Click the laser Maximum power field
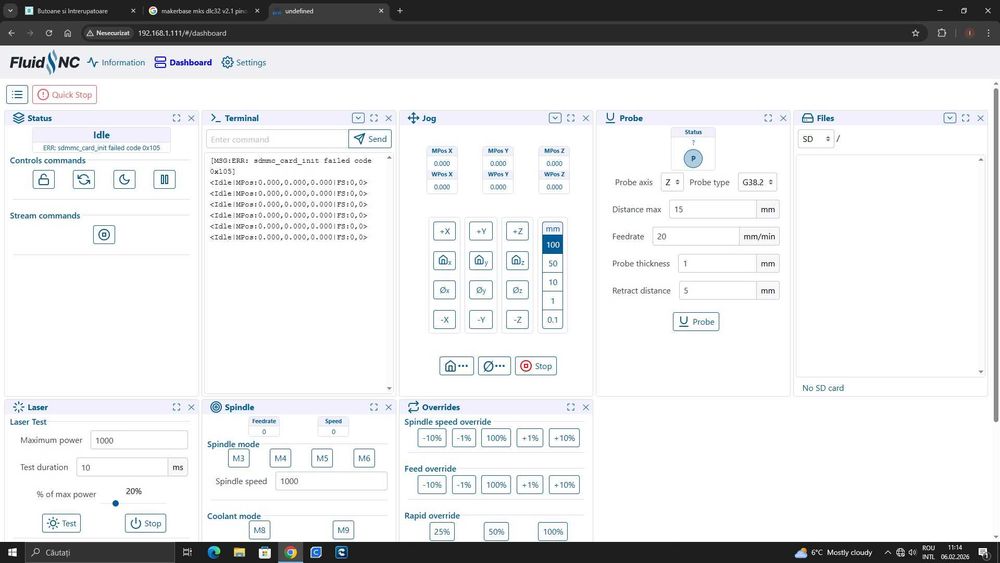The width and height of the screenshot is (1000, 563). (139, 441)
